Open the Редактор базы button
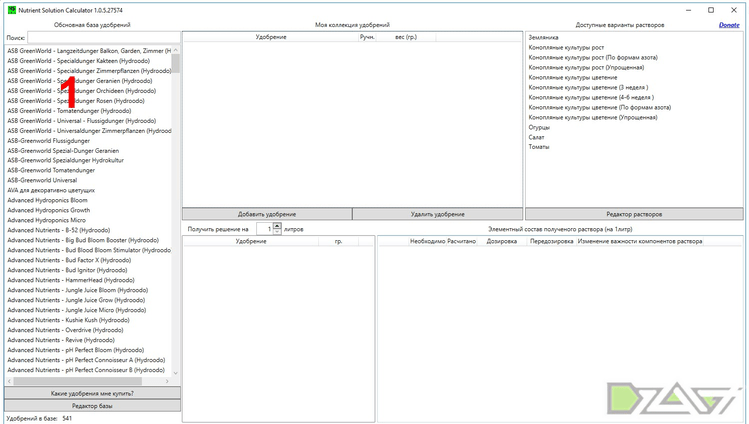 pos(92,405)
